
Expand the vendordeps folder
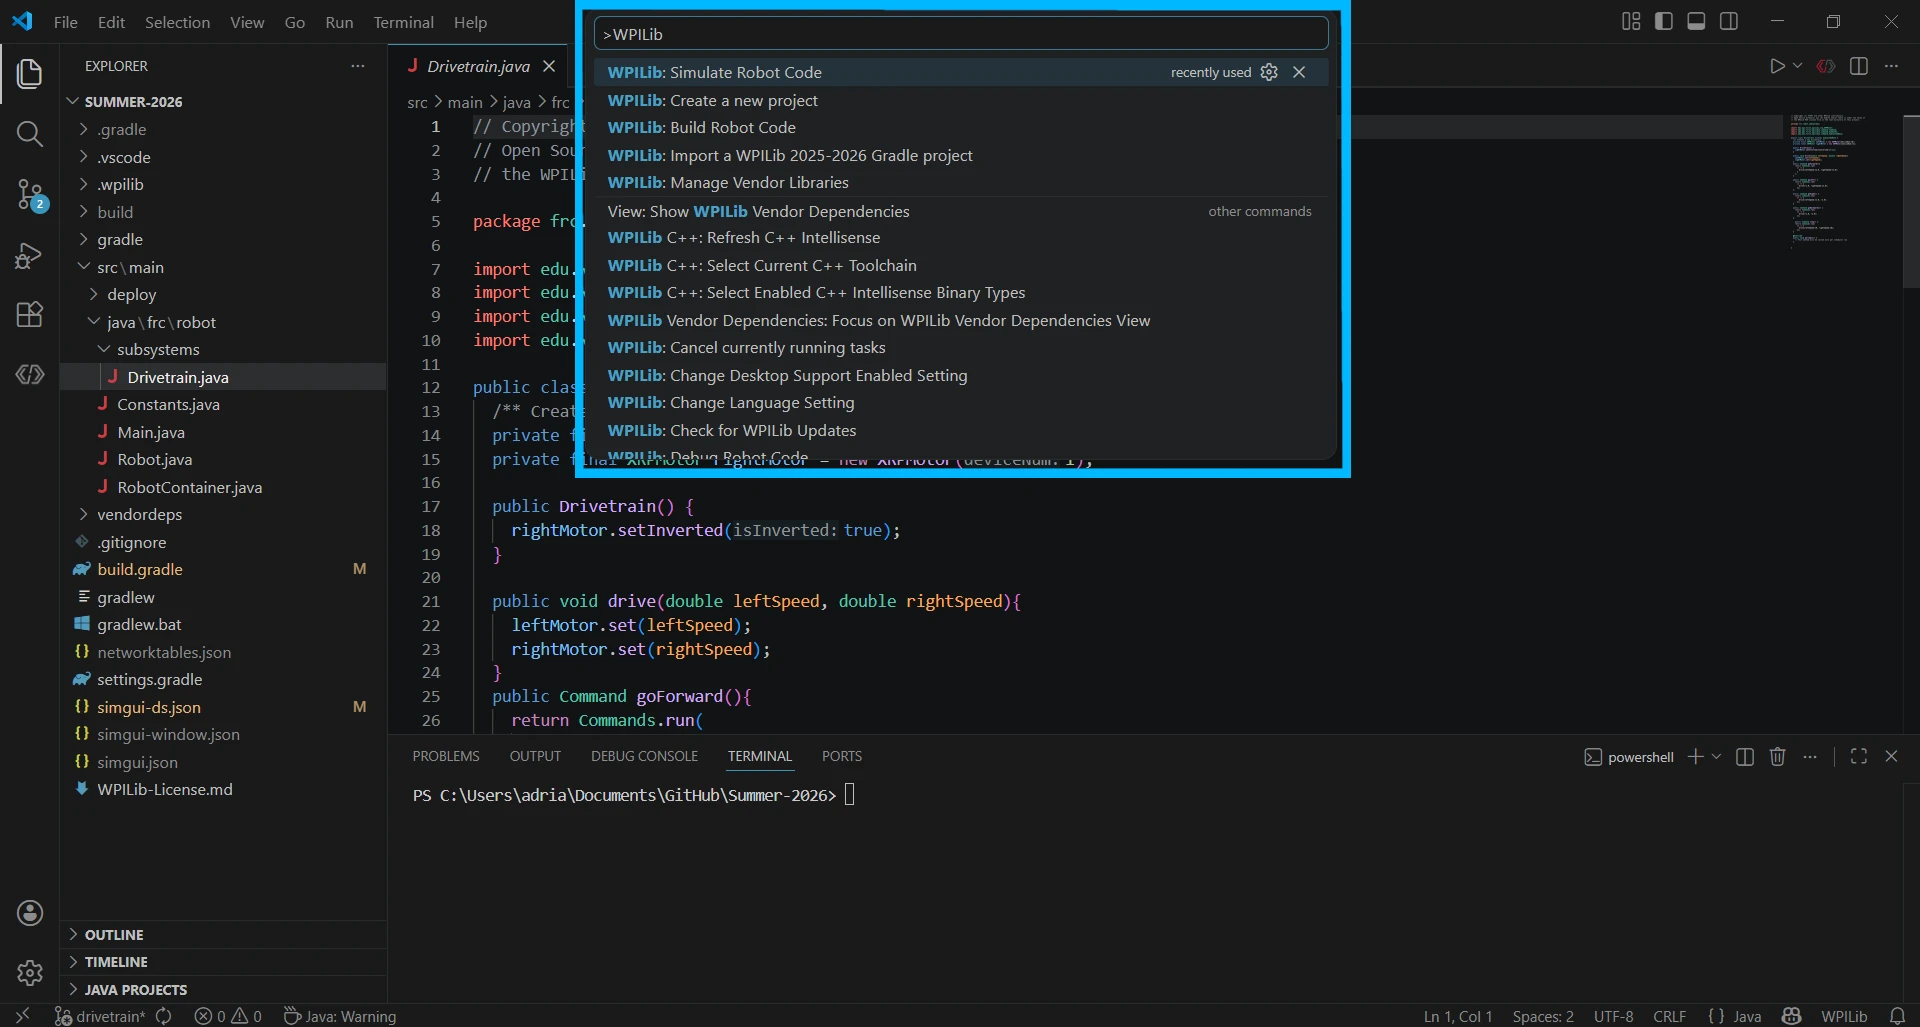(139, 514)
